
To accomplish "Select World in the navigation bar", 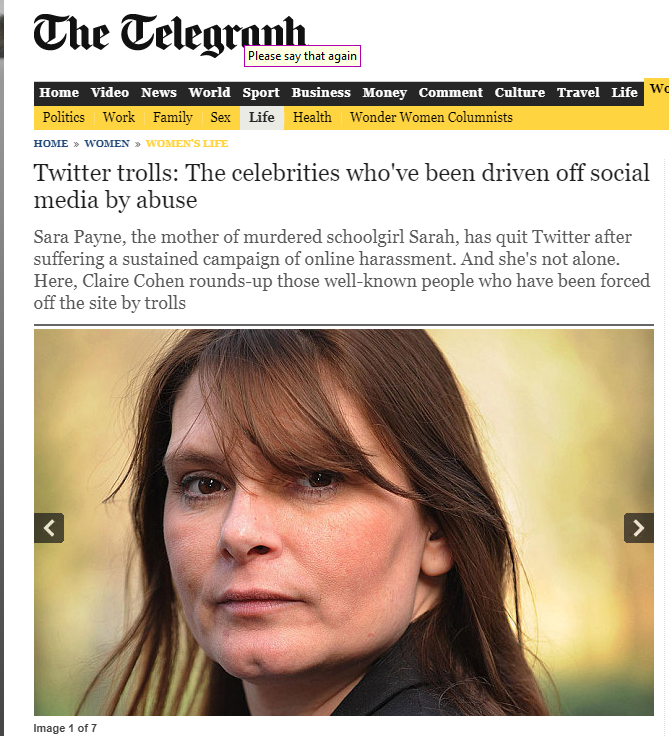I will click(x=210, y=93).
